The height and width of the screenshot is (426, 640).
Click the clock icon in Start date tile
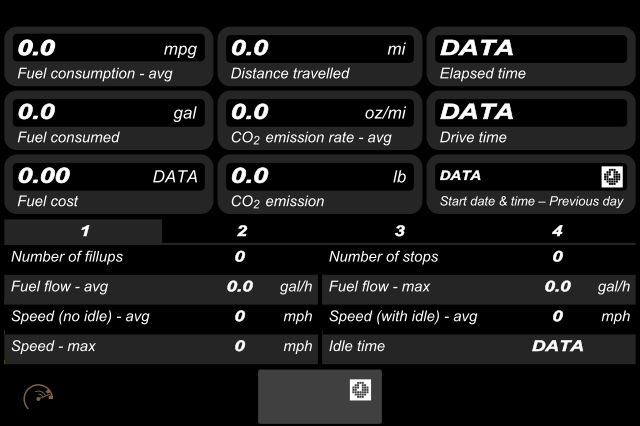[x=612, y=177]
